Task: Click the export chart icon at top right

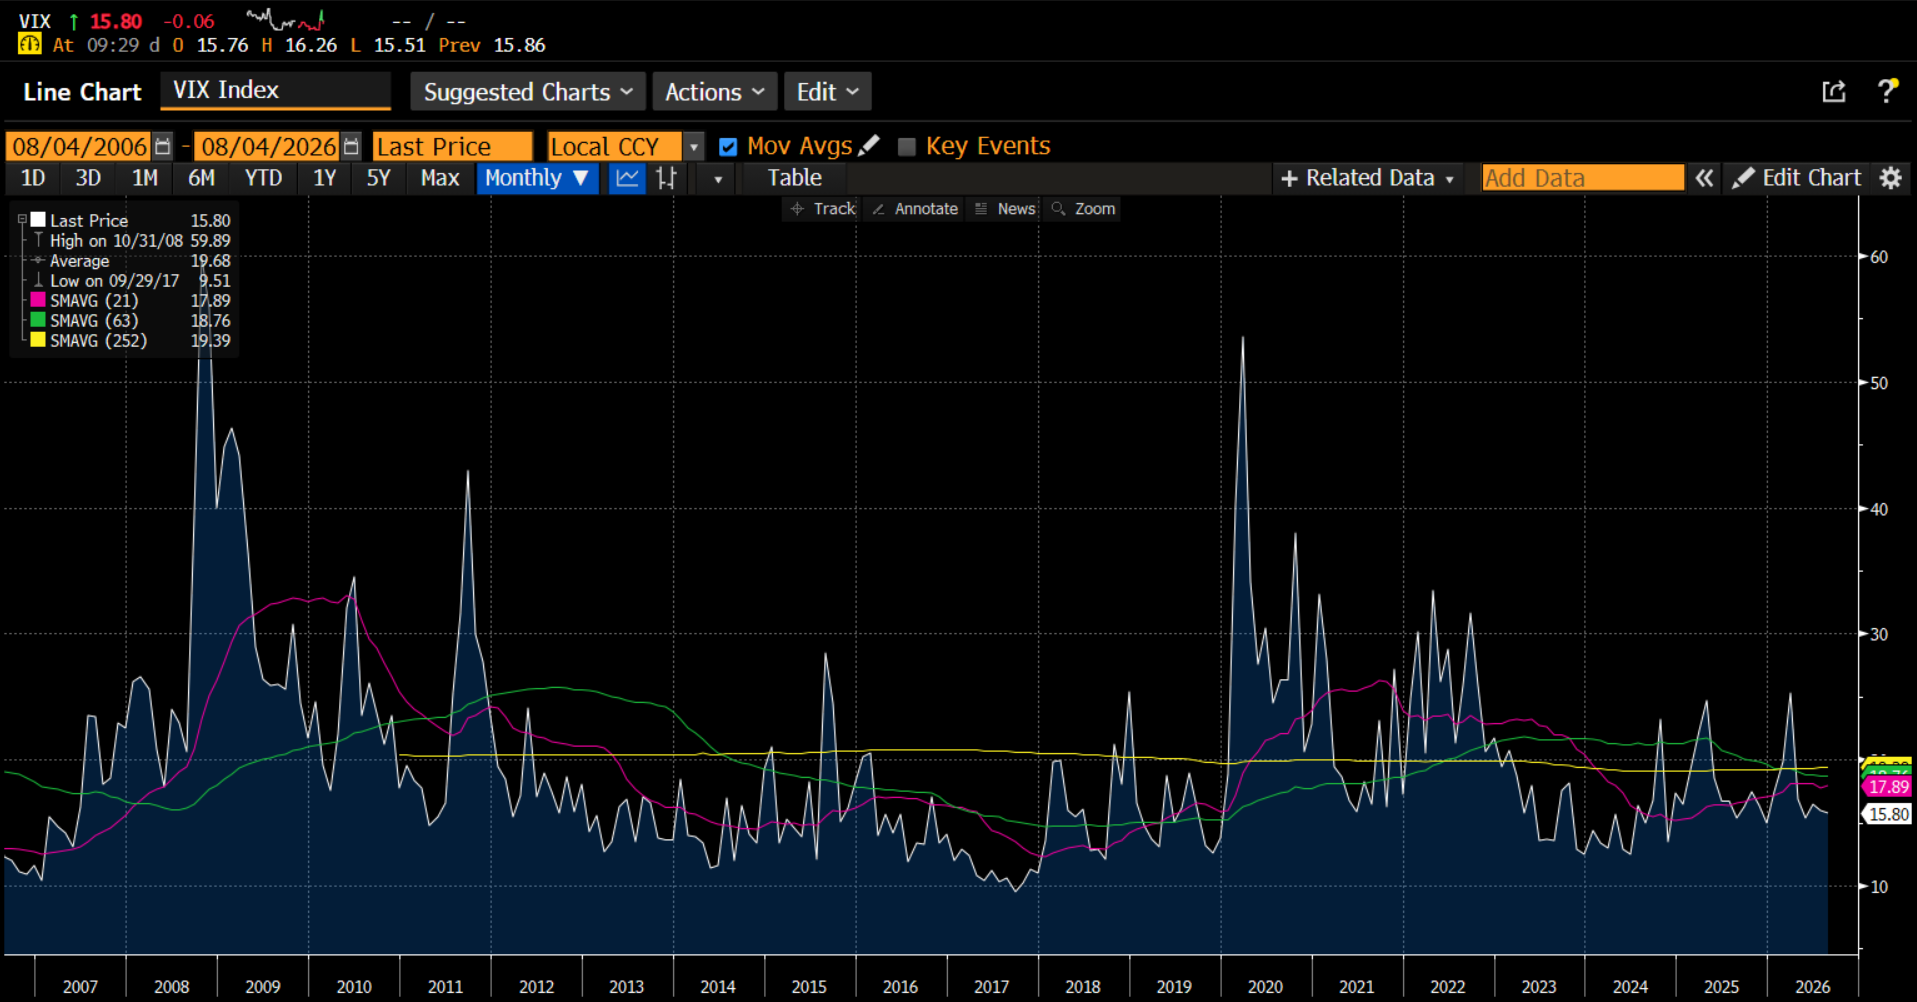Action: pos(1833,92)
